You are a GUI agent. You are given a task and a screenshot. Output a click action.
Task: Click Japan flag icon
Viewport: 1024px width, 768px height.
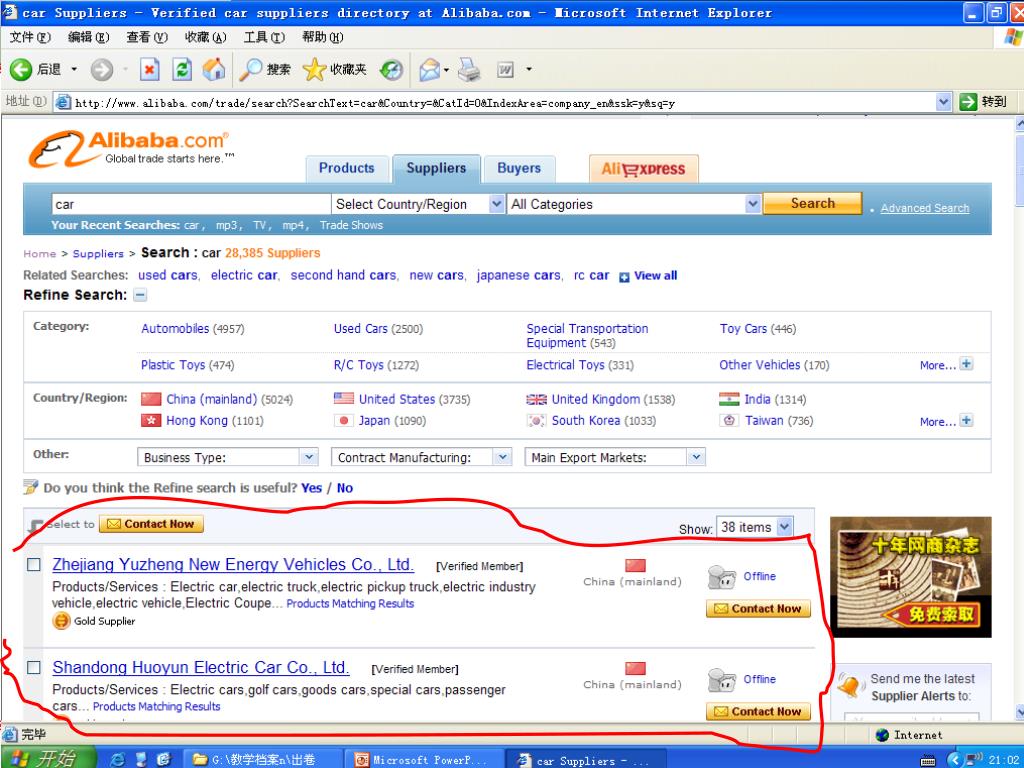pos(344,420)
